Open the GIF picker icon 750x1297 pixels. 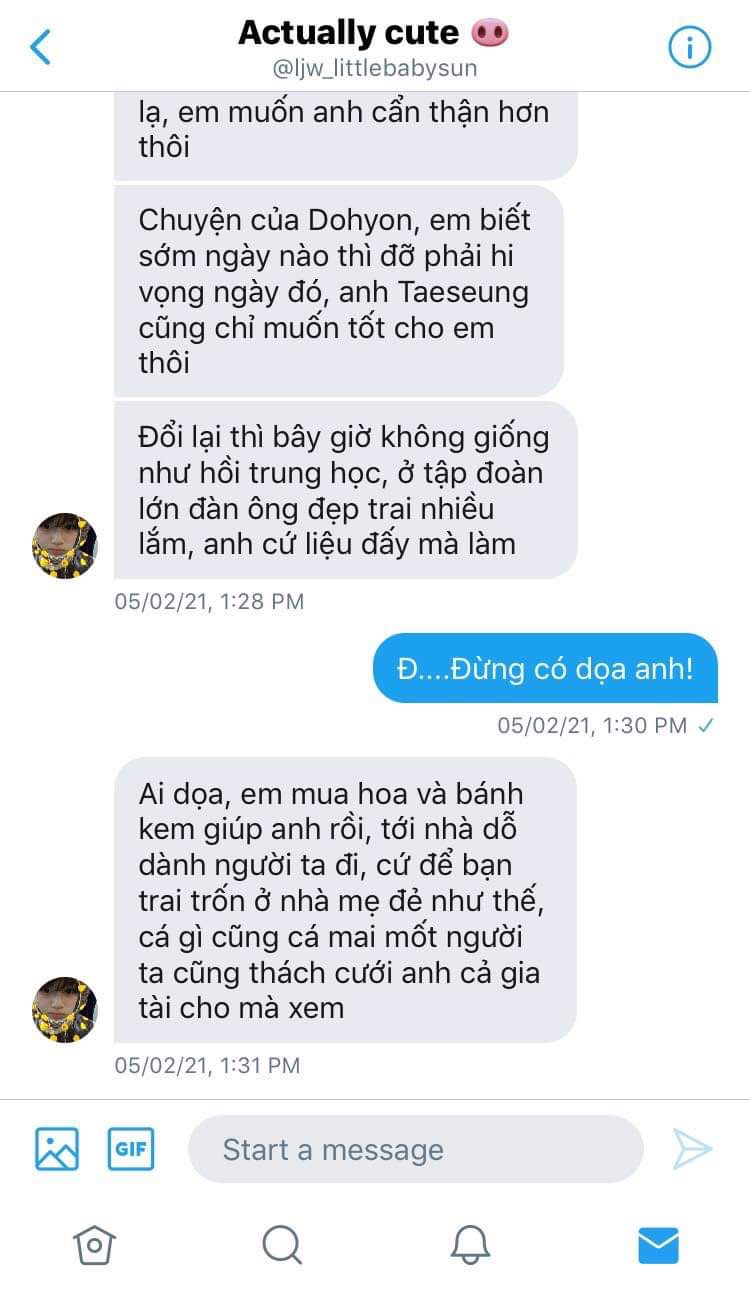(x=131, y=1149)
